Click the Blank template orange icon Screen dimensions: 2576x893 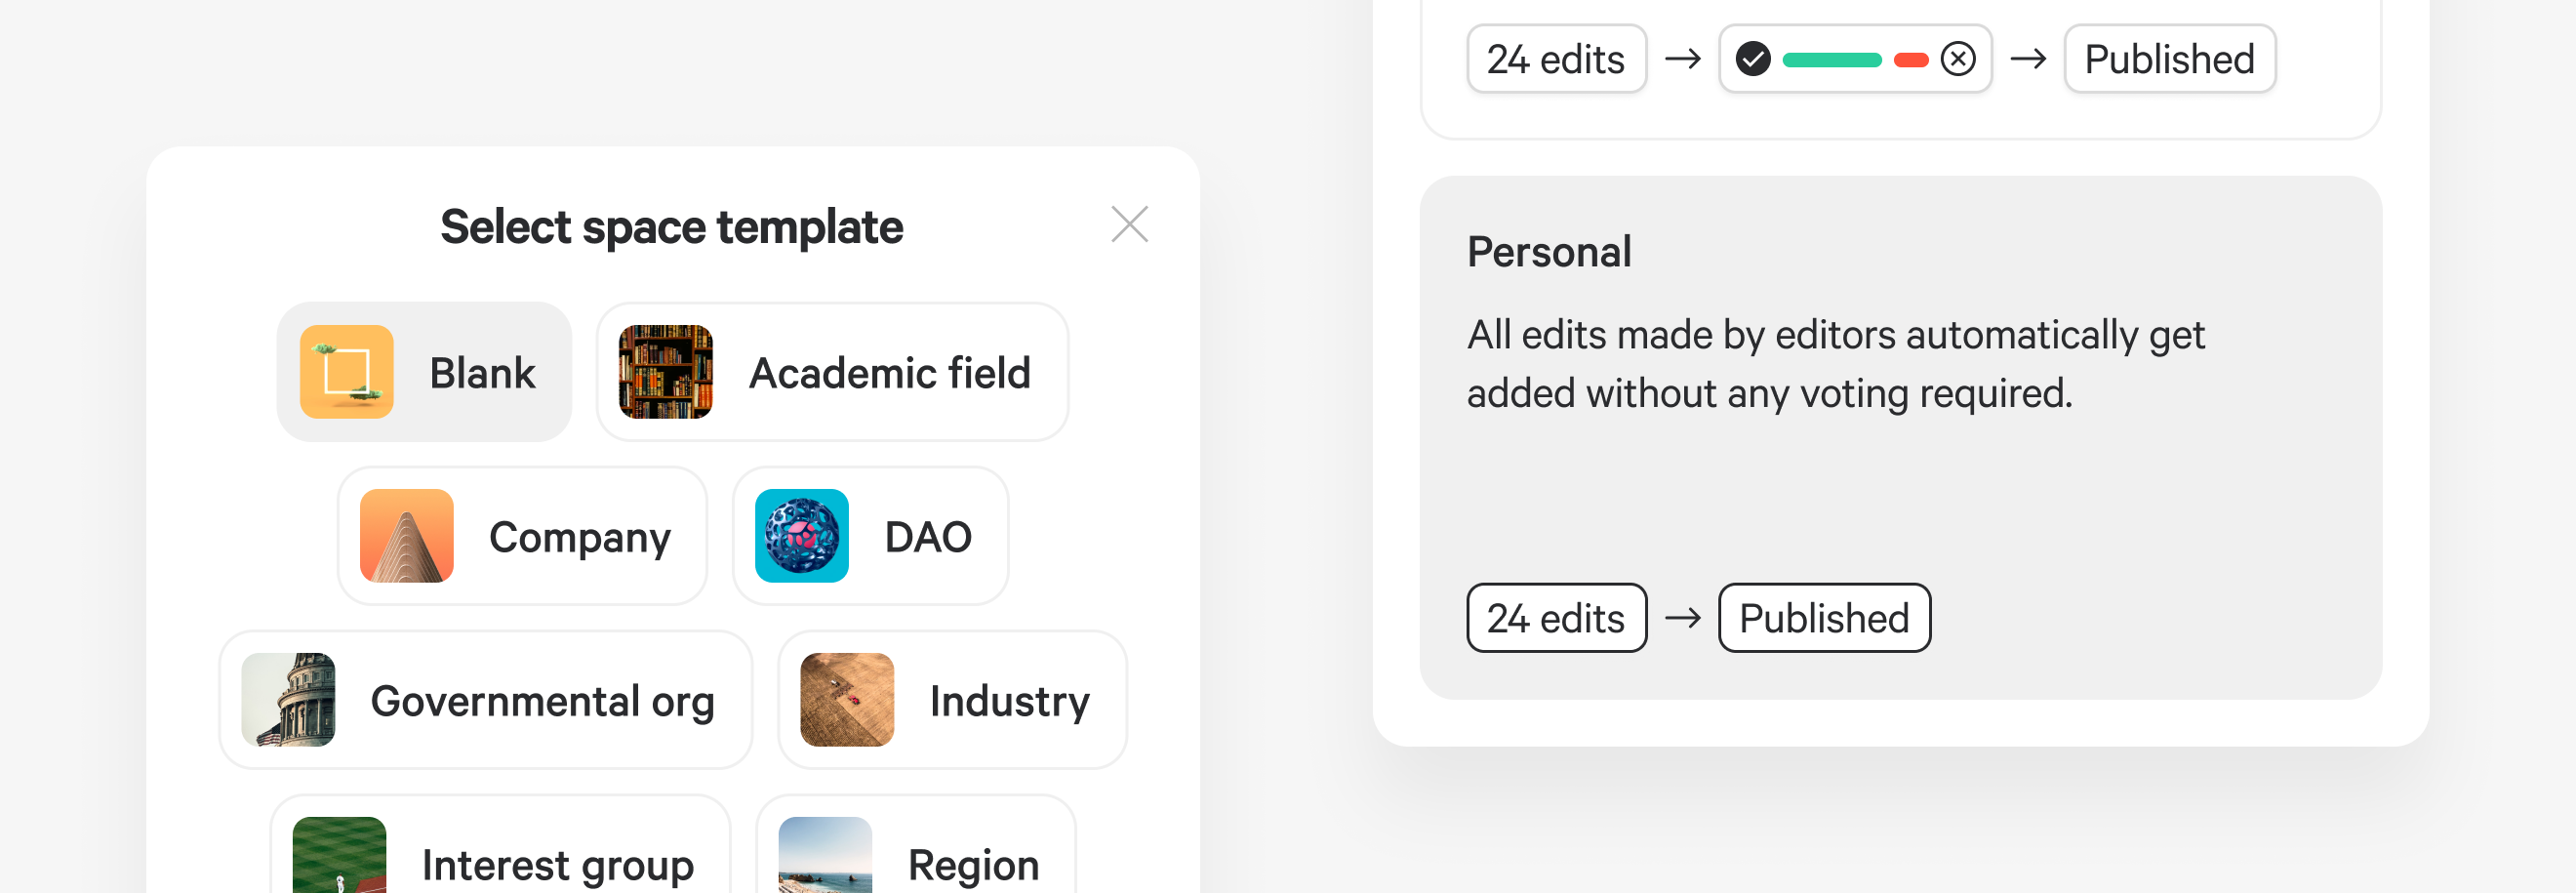pyautogui.click(x=346, y=372)
